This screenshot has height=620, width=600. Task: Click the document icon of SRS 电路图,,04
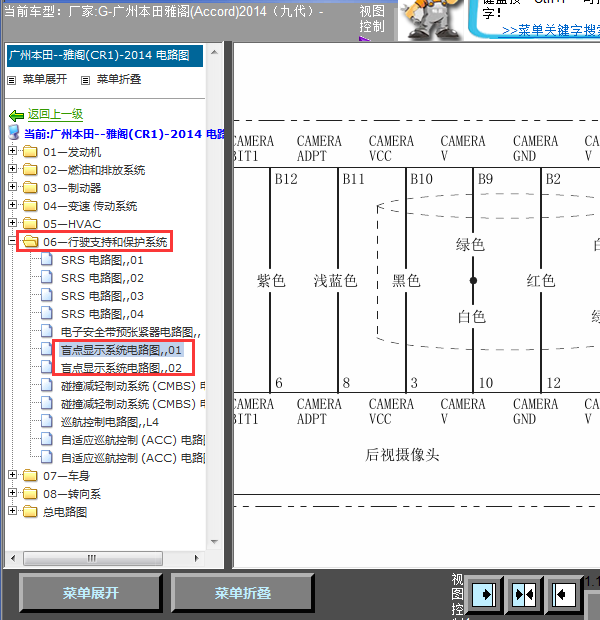(47, 314)
